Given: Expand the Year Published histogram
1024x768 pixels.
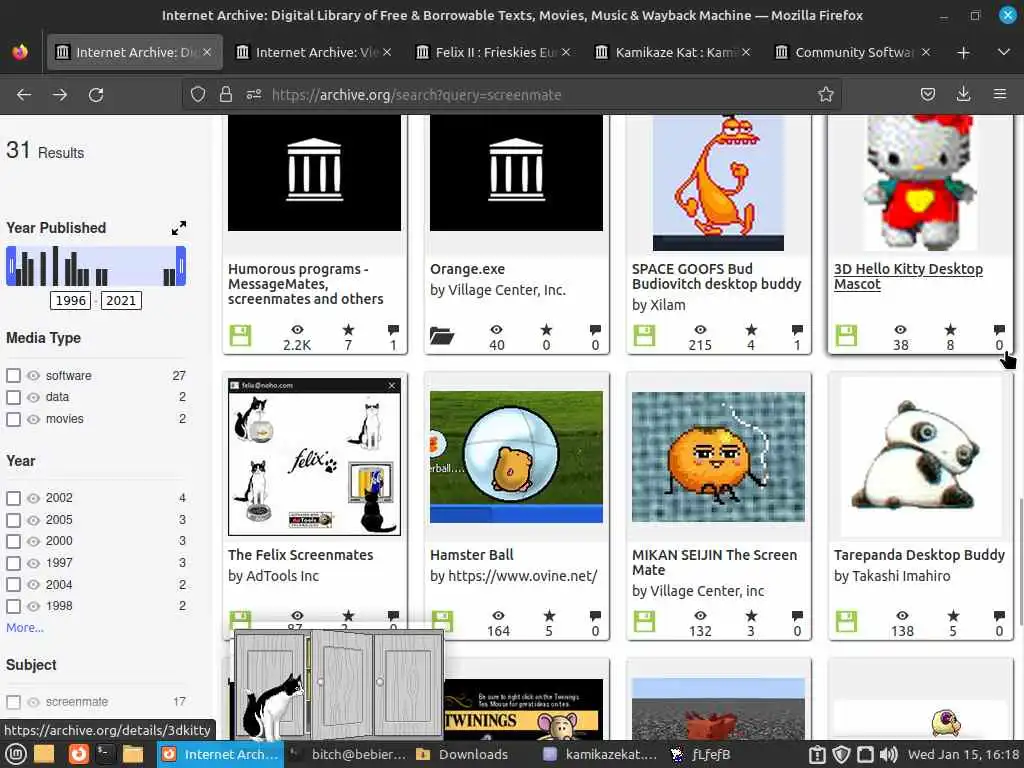Looking at the screenshot, I should [178, 228].
